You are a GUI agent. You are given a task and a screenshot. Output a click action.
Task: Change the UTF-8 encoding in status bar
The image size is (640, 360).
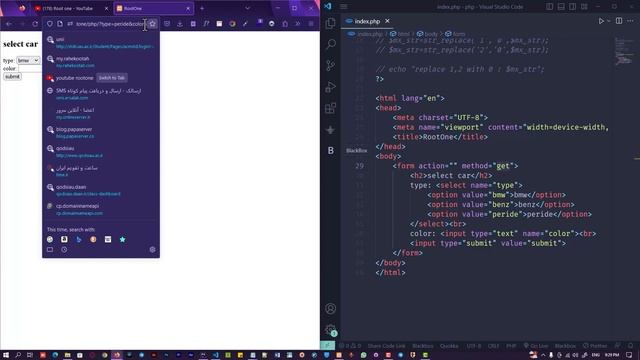pos(474,346)
